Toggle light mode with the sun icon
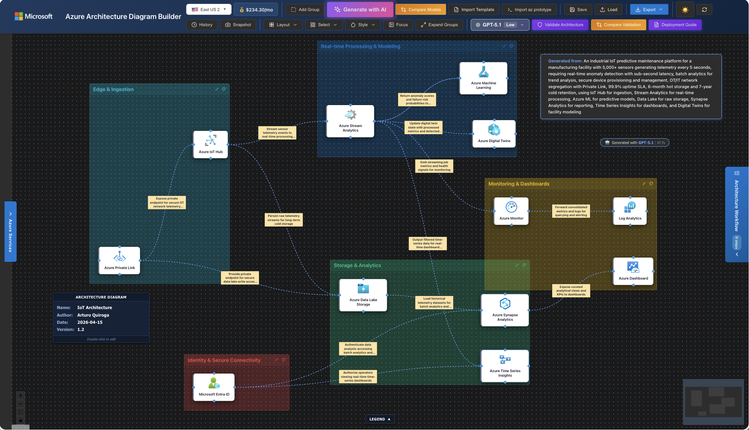 coord(685,10)
